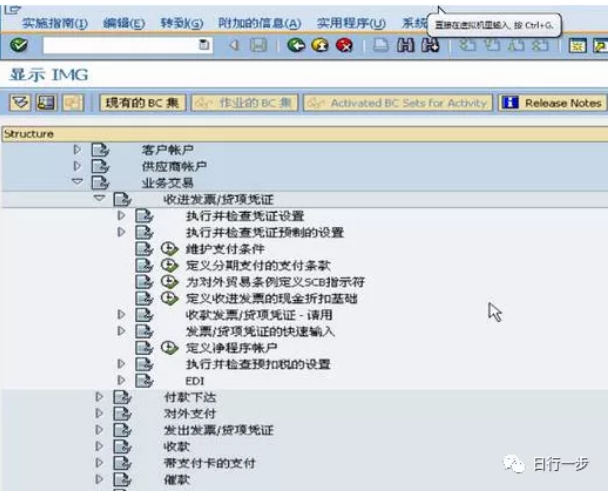The height and width of the screenshot is (493, 611).
Task: Click documentation icon beside 客户帐户
Action: click(100, 150)
